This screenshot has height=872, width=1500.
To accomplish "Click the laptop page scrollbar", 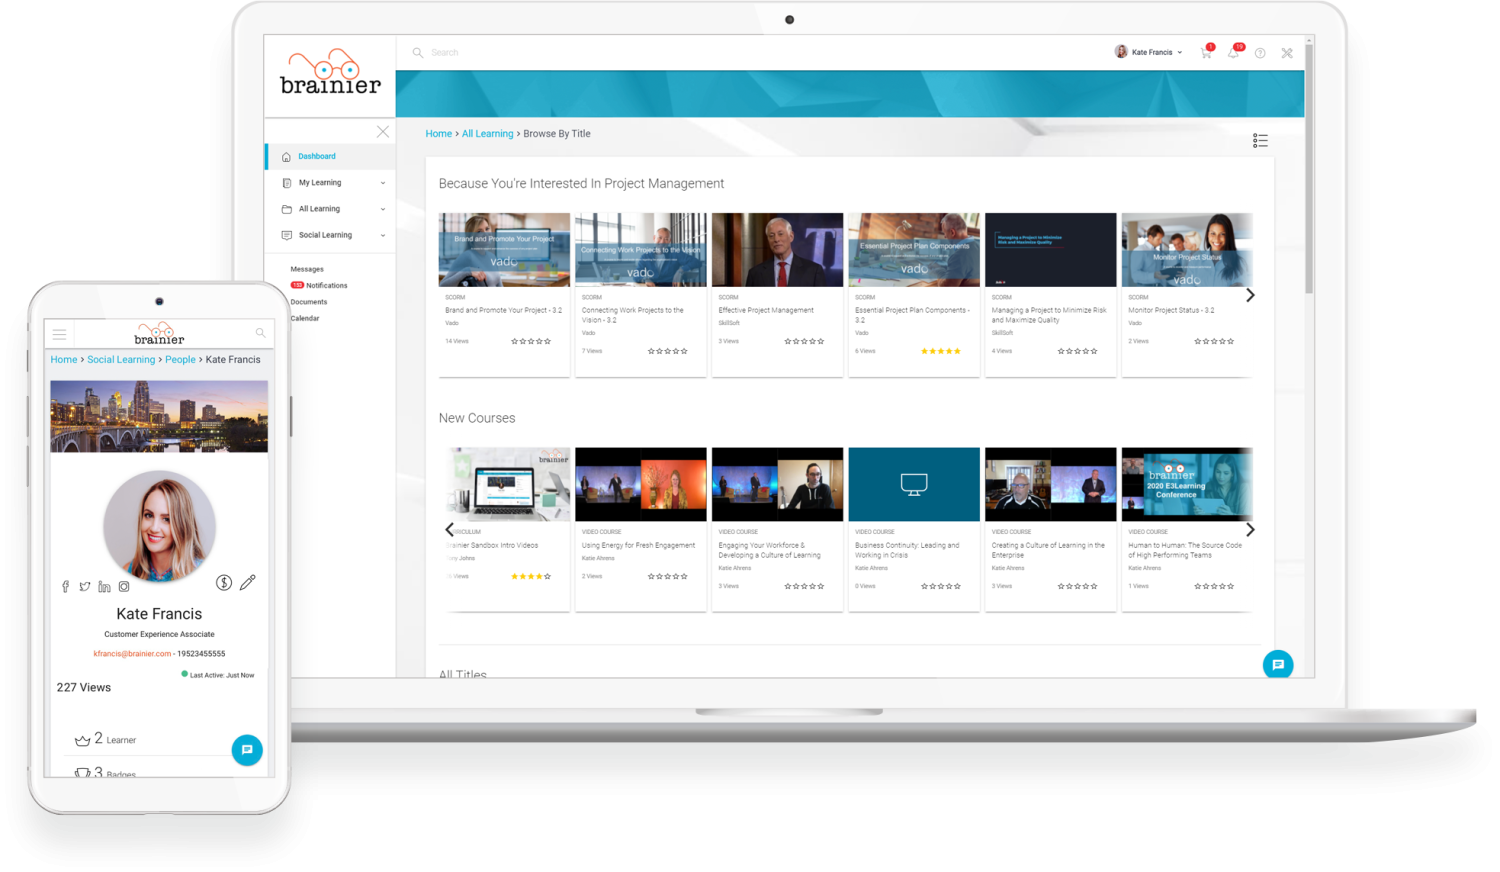I will coord(1309,170).
